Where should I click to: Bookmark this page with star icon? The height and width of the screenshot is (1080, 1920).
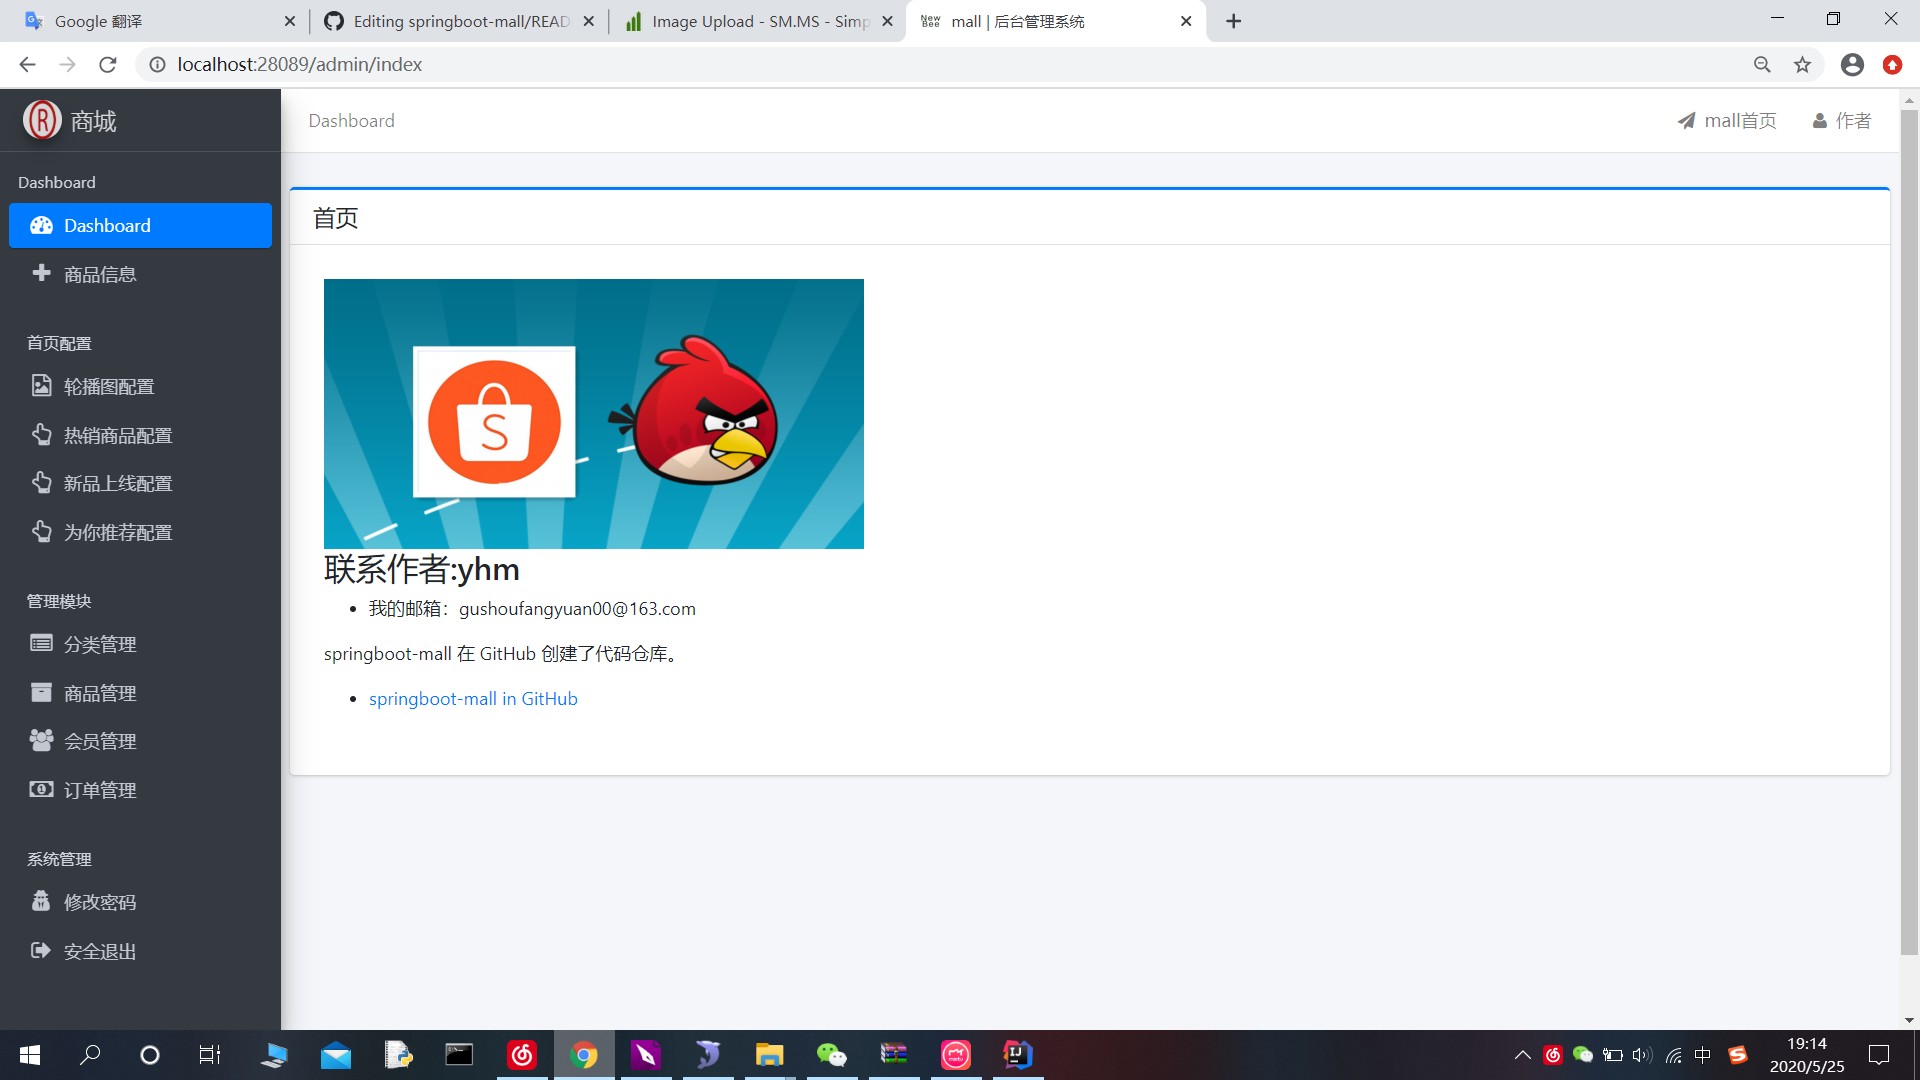(1802, 65)
